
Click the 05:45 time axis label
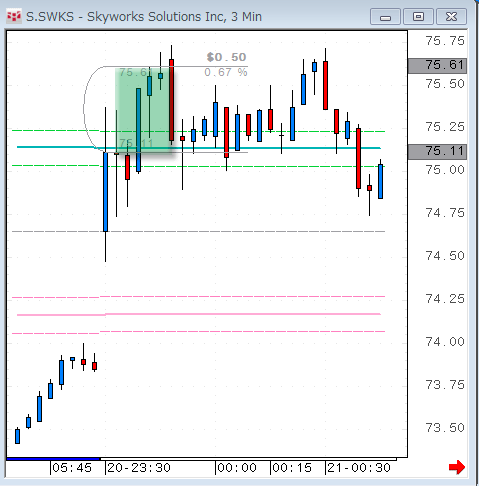click(x=72, y=468)
